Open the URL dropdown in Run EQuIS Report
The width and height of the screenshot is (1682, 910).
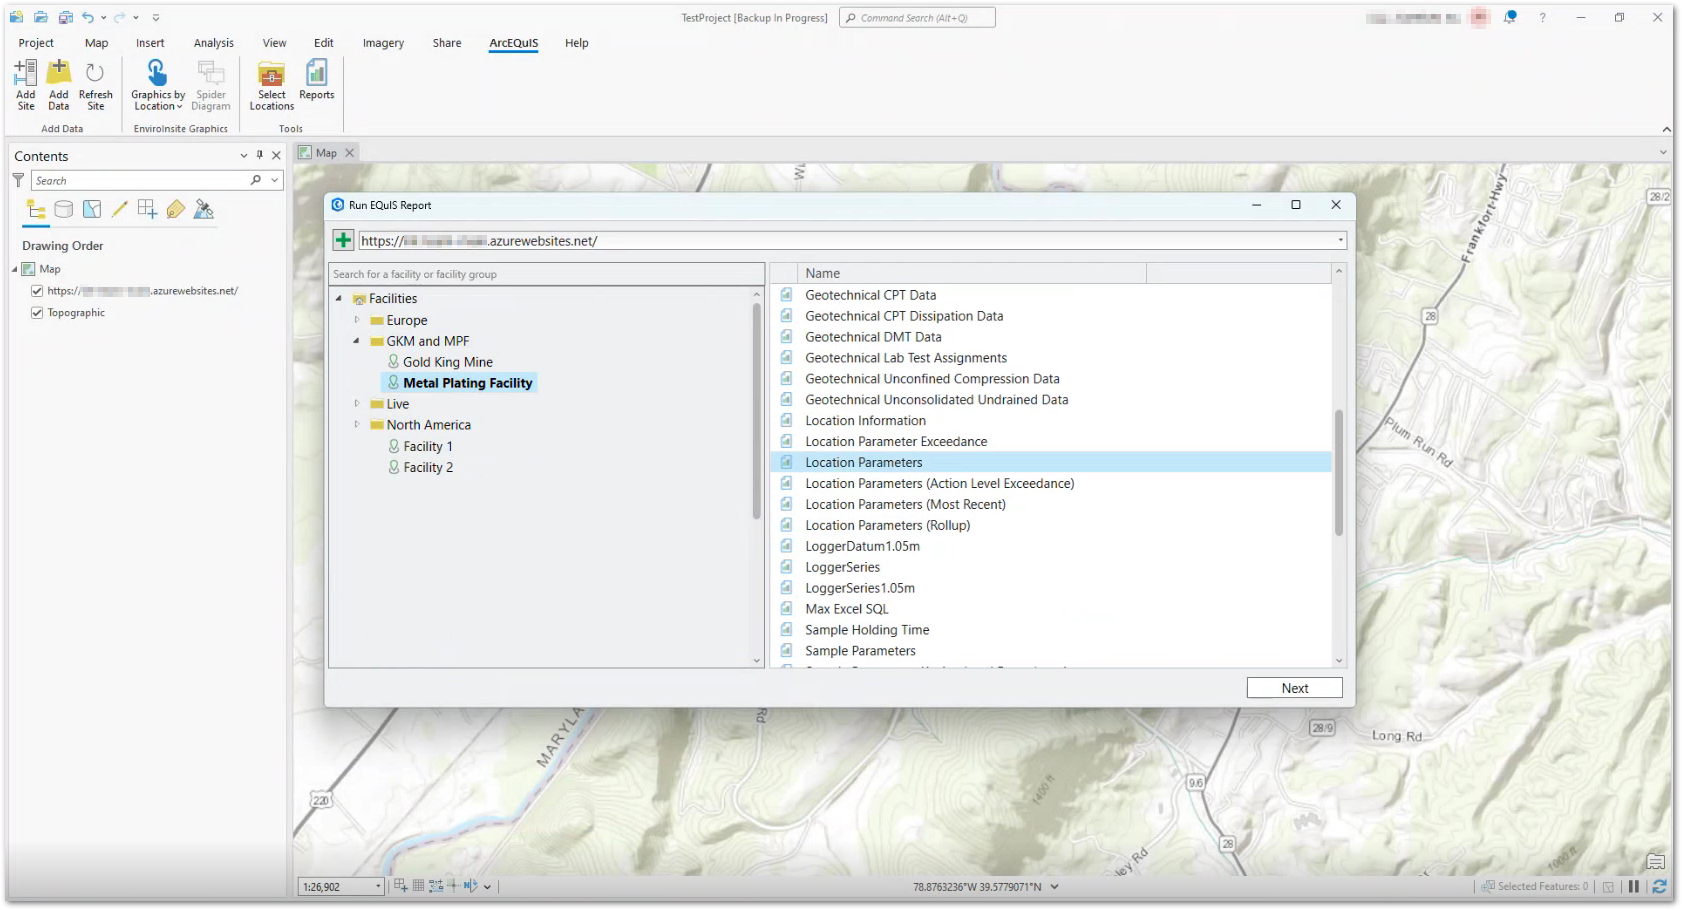1340,240
